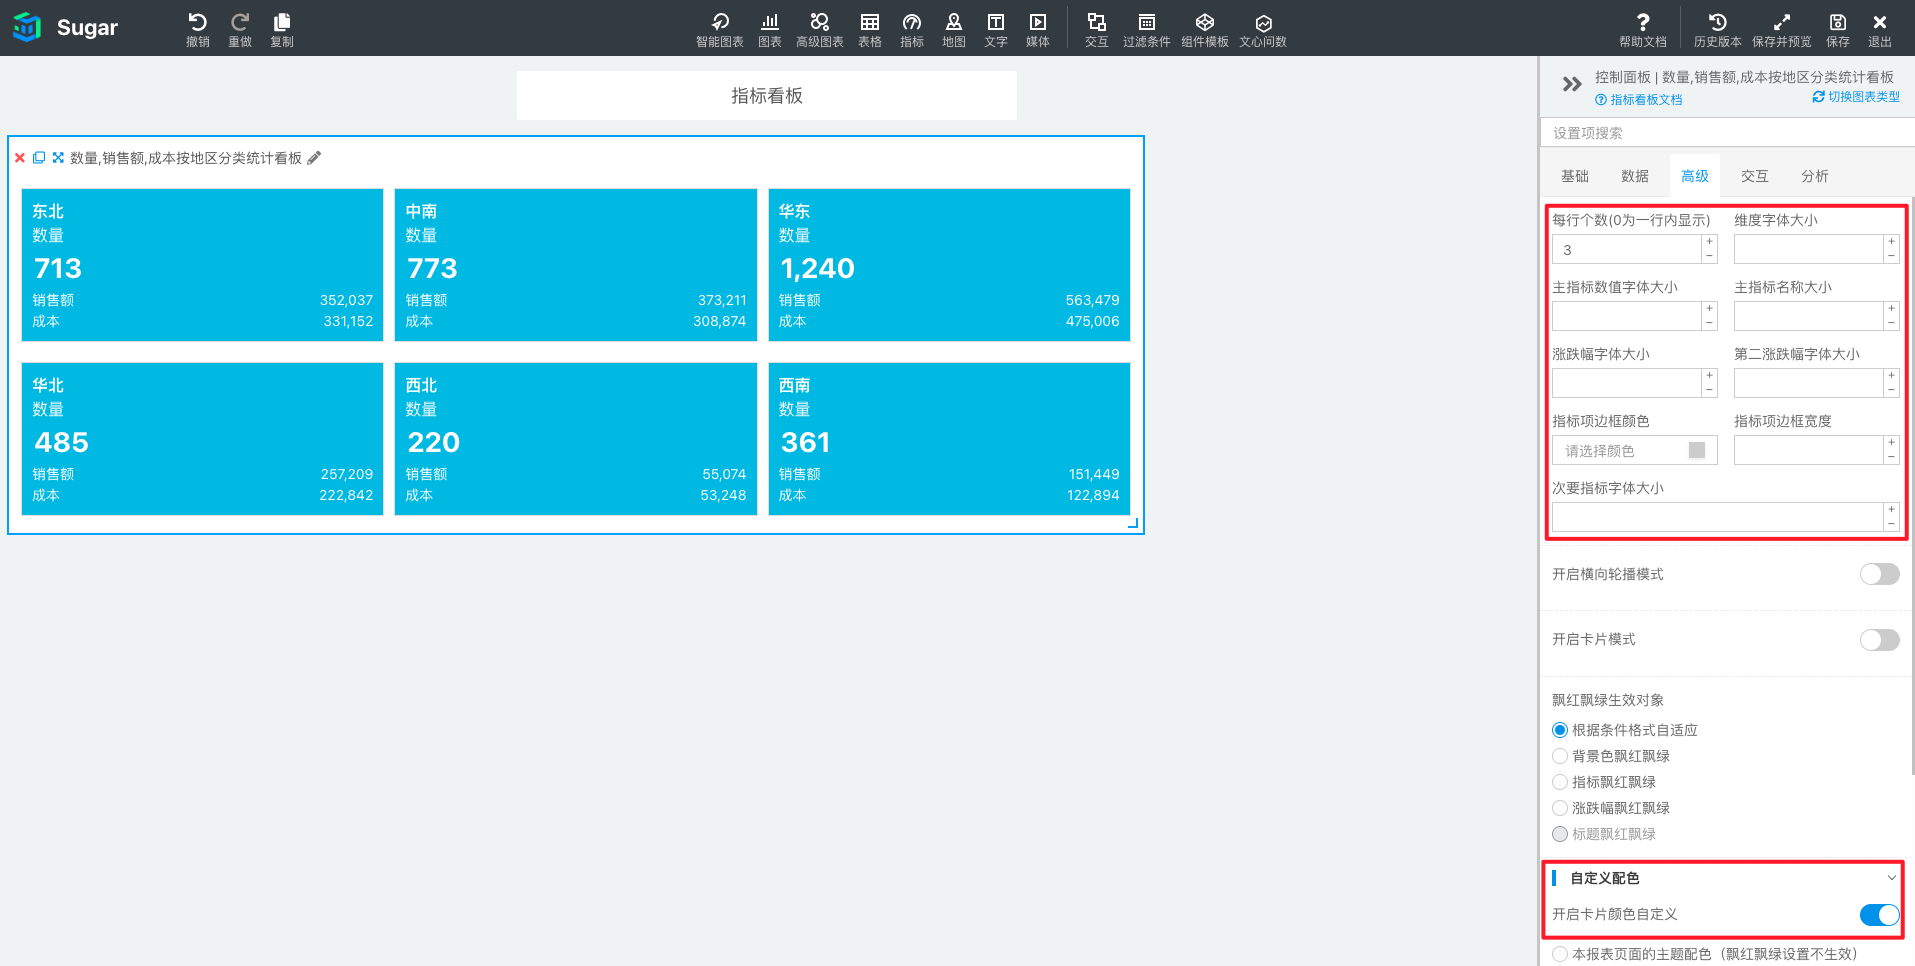Screen dimensions: 1915x966
Task: Collapse the control panel with the double arrow
Action: [1572, 85]
